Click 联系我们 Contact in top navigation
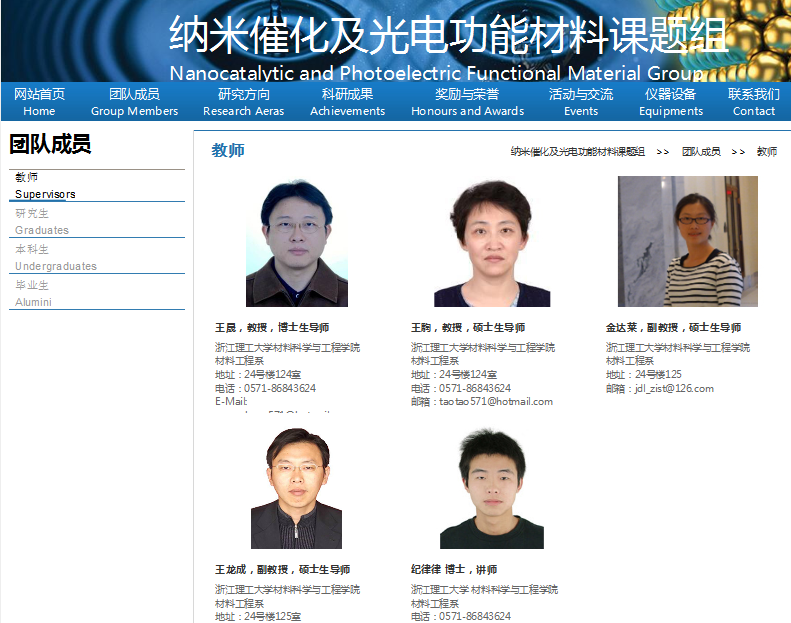Screen dimensions: 791x623 click(754, 102)
